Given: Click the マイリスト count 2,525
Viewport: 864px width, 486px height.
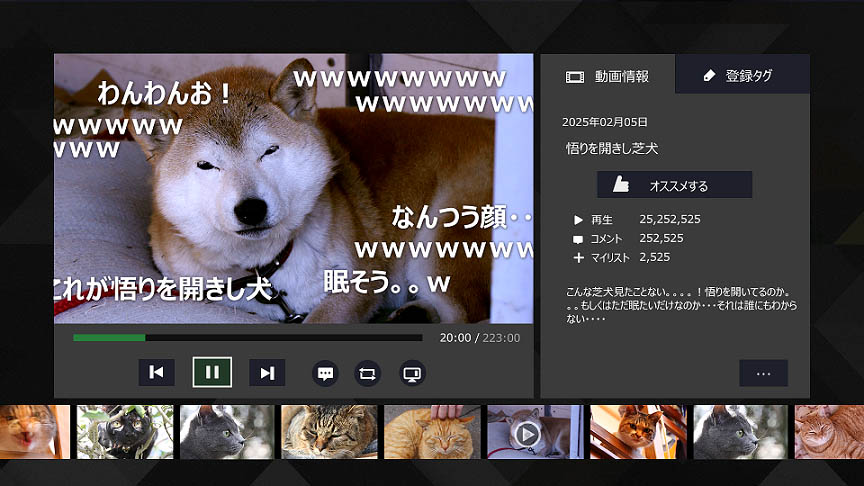Looking at the screenshot, I should tap(655, 257).
